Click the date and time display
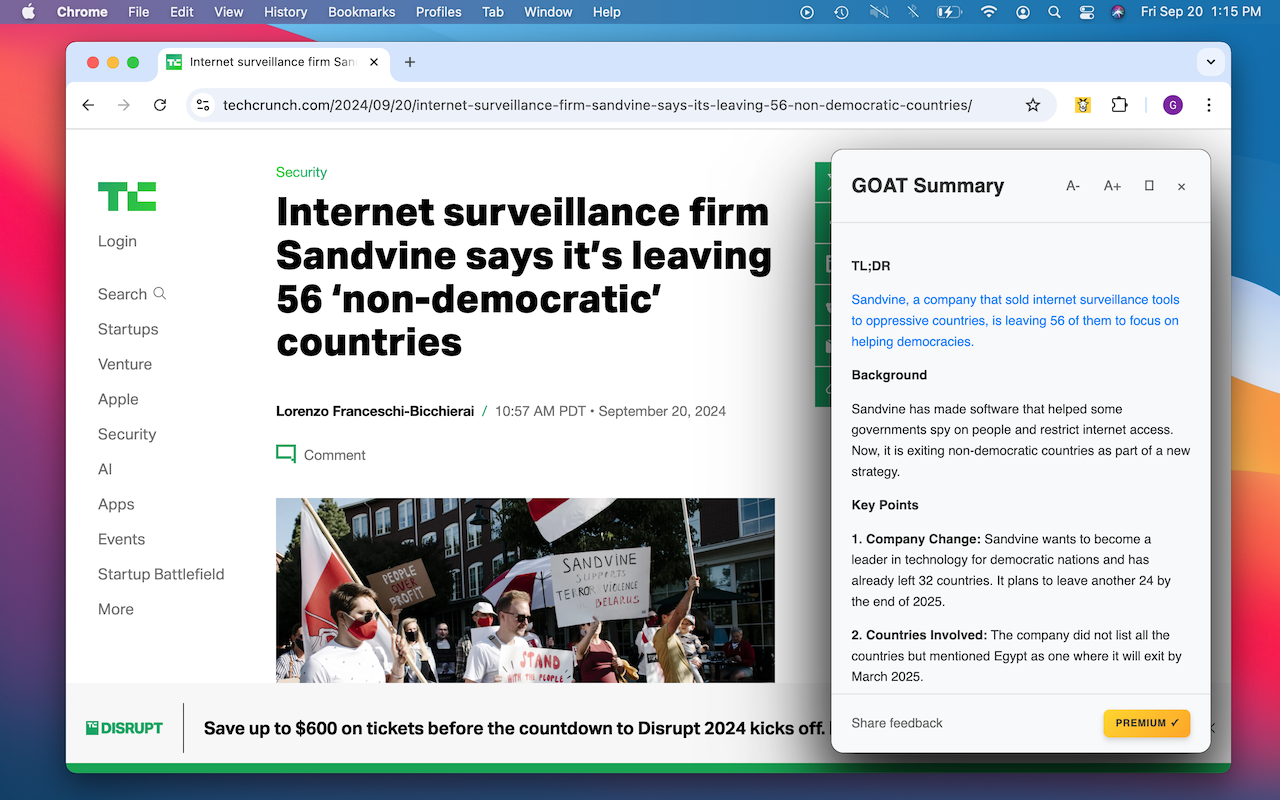This screenshot has width=1280, height=800. [x=1201, y=12]
